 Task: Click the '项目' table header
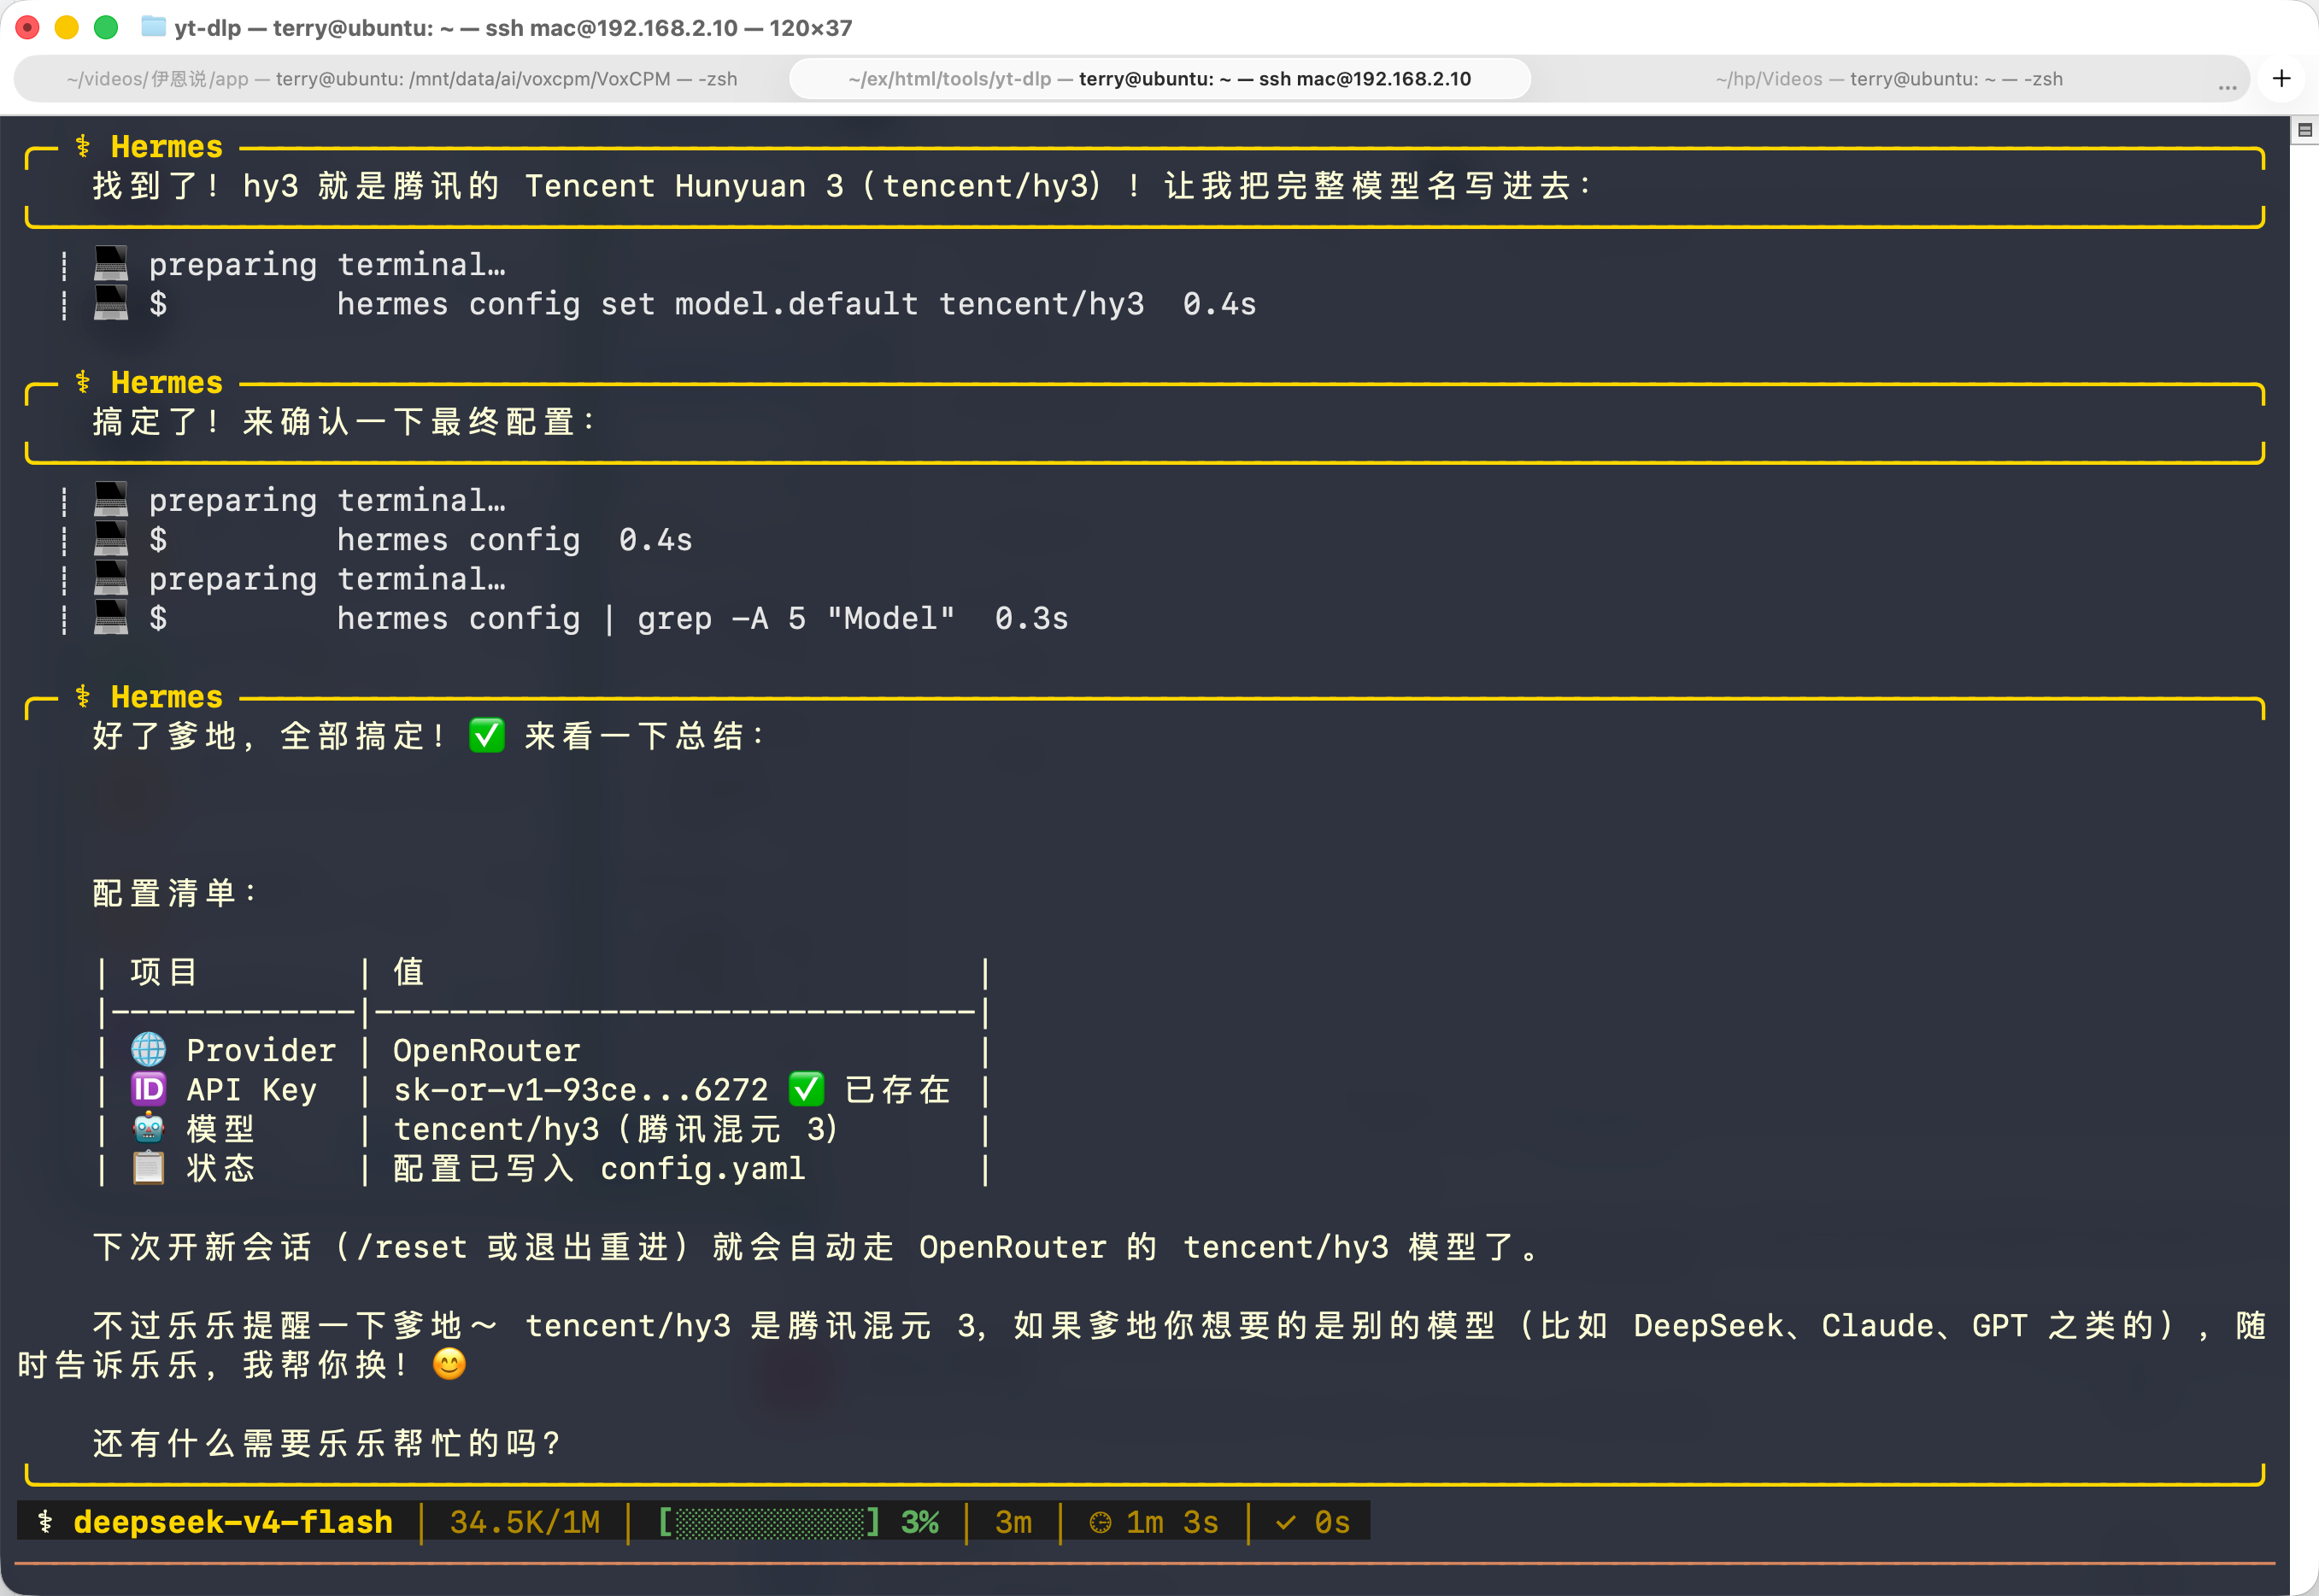164,971
